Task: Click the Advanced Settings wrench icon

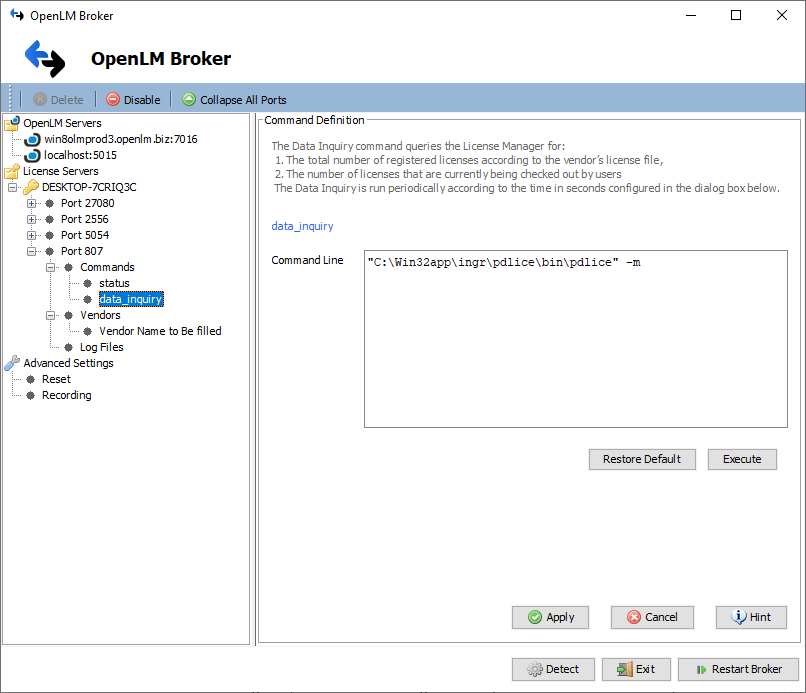Action: pos(11,363)
